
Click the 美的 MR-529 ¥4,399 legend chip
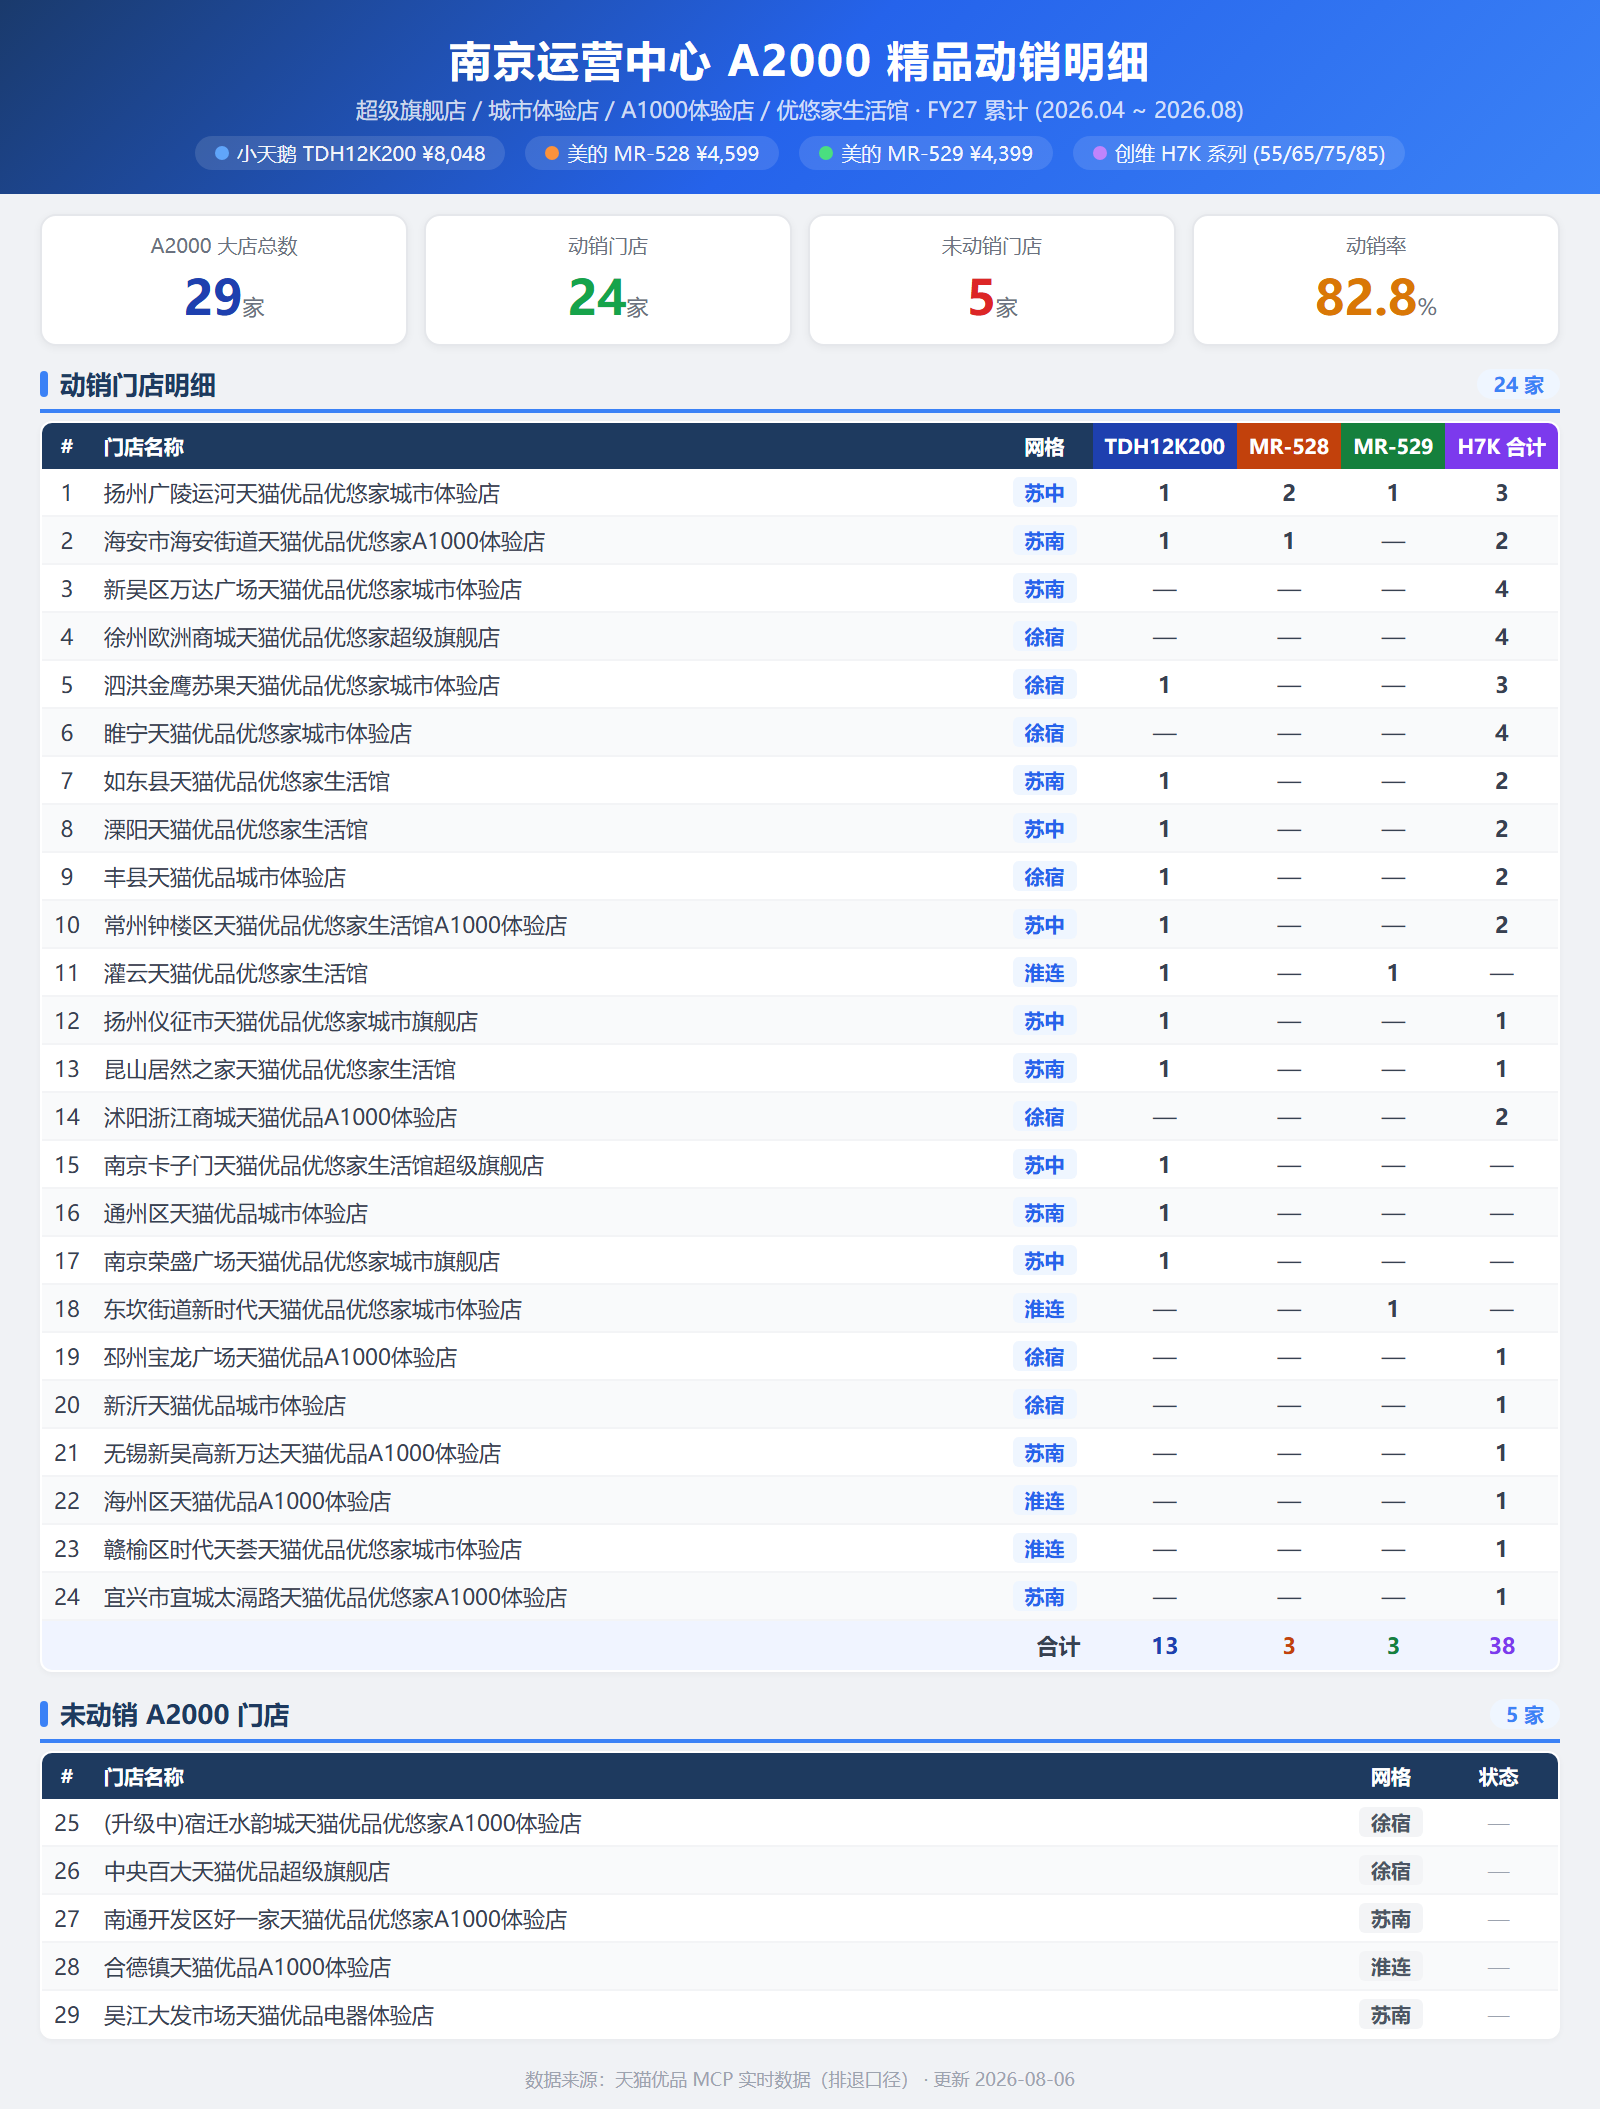tap(926, 153)
